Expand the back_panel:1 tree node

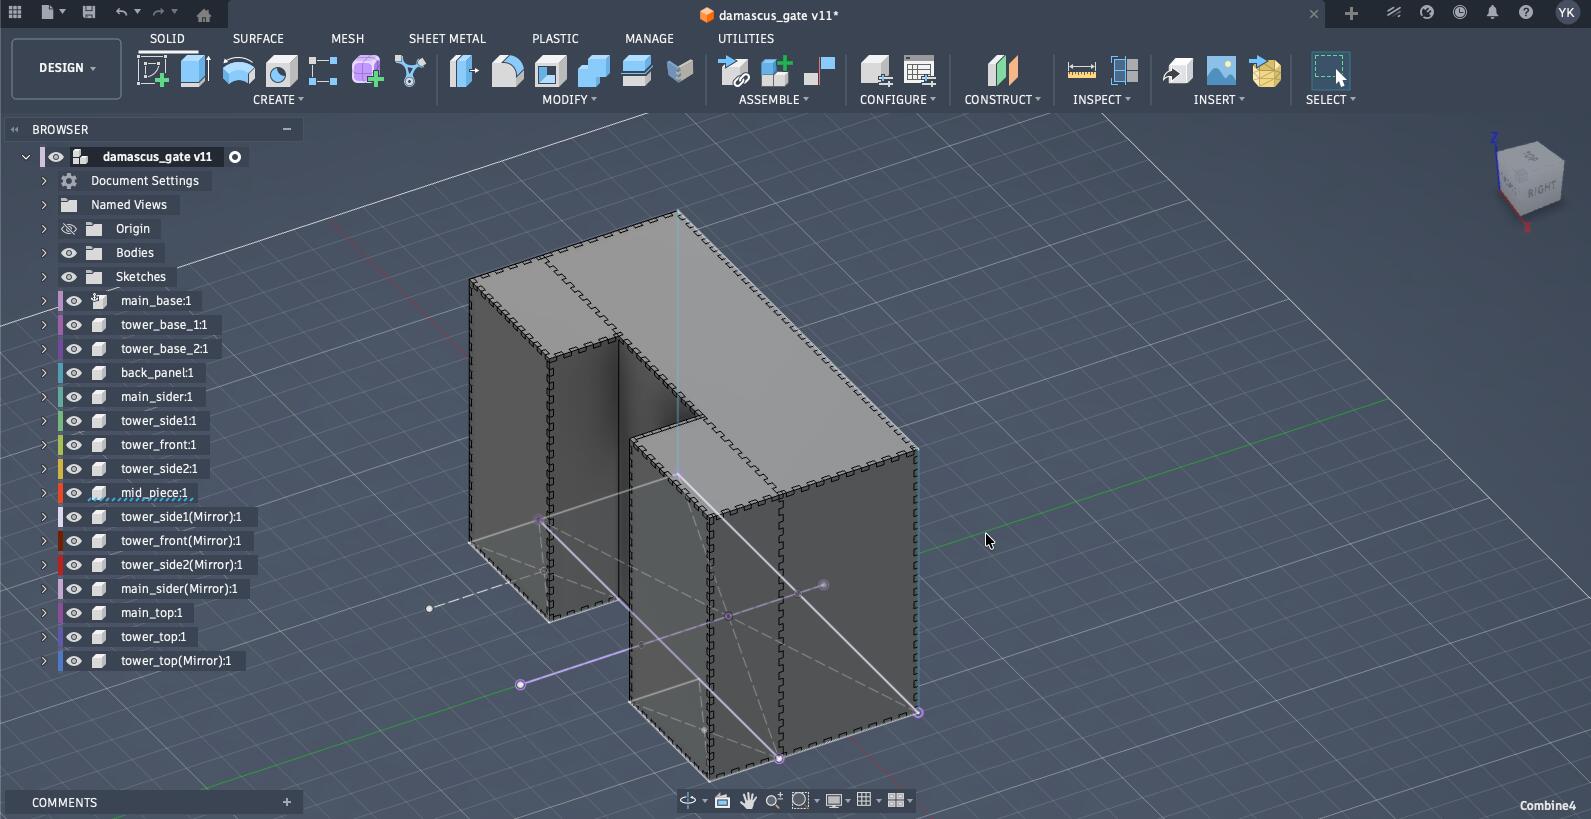(x=44, y=373)
